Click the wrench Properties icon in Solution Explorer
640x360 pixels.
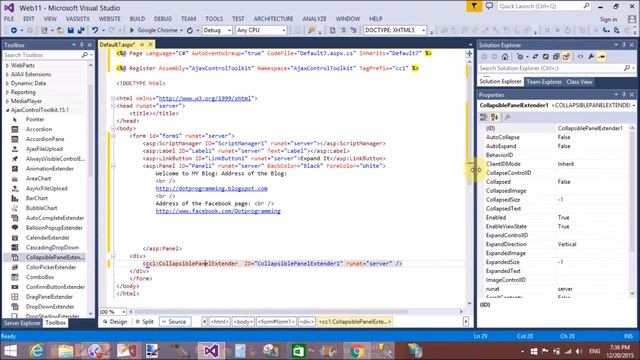click(591, 57)
